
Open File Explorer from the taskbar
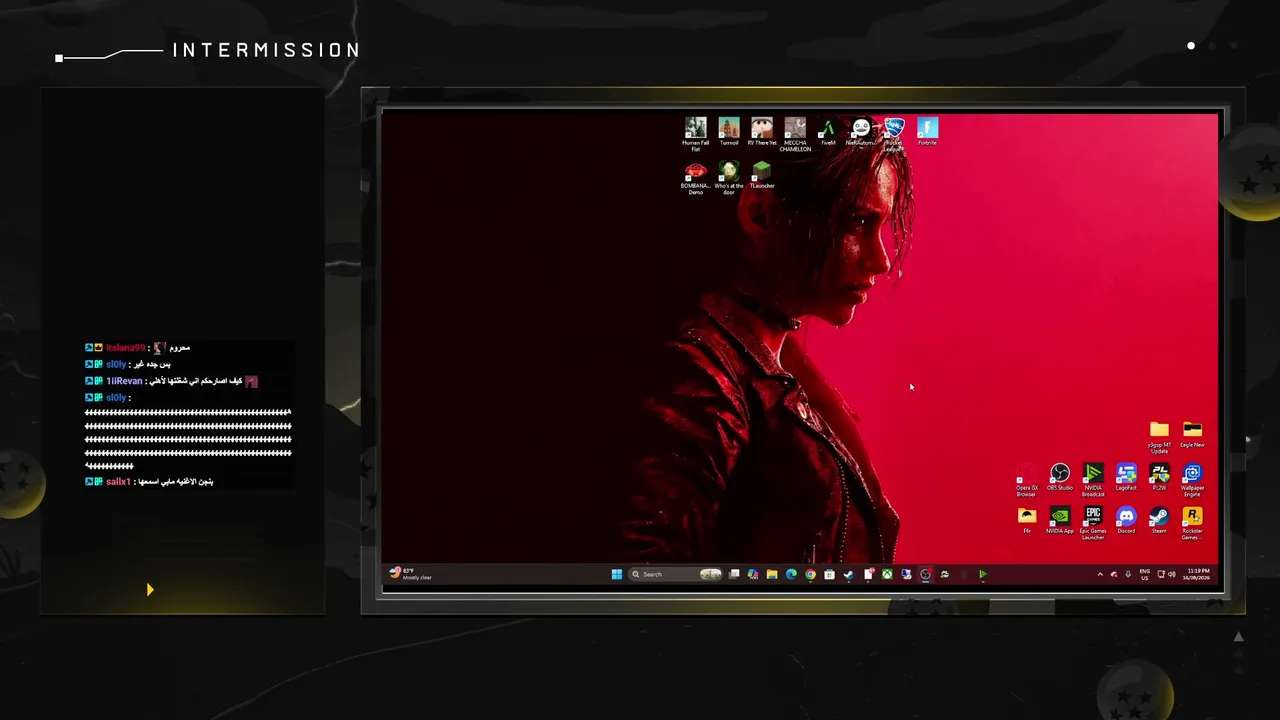pos(772,574)
